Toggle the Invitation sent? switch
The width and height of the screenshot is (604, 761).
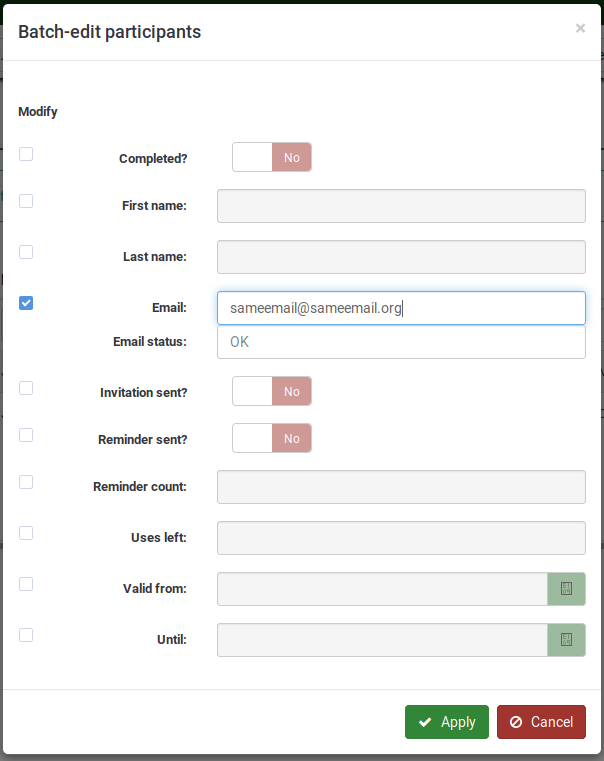point(272,391)
